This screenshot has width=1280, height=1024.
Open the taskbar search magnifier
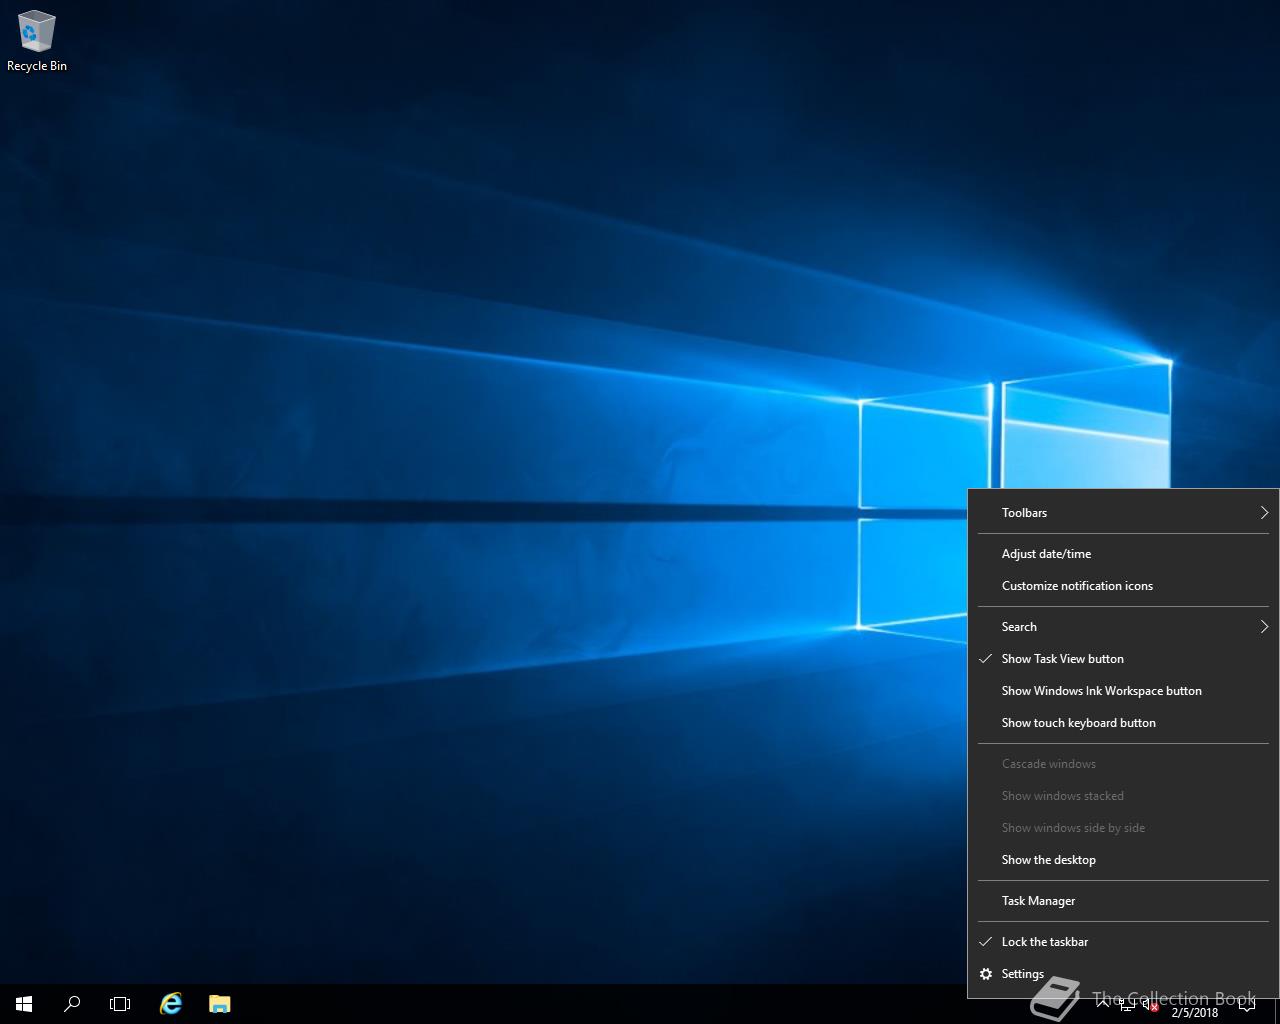(x=72, y=1004)
